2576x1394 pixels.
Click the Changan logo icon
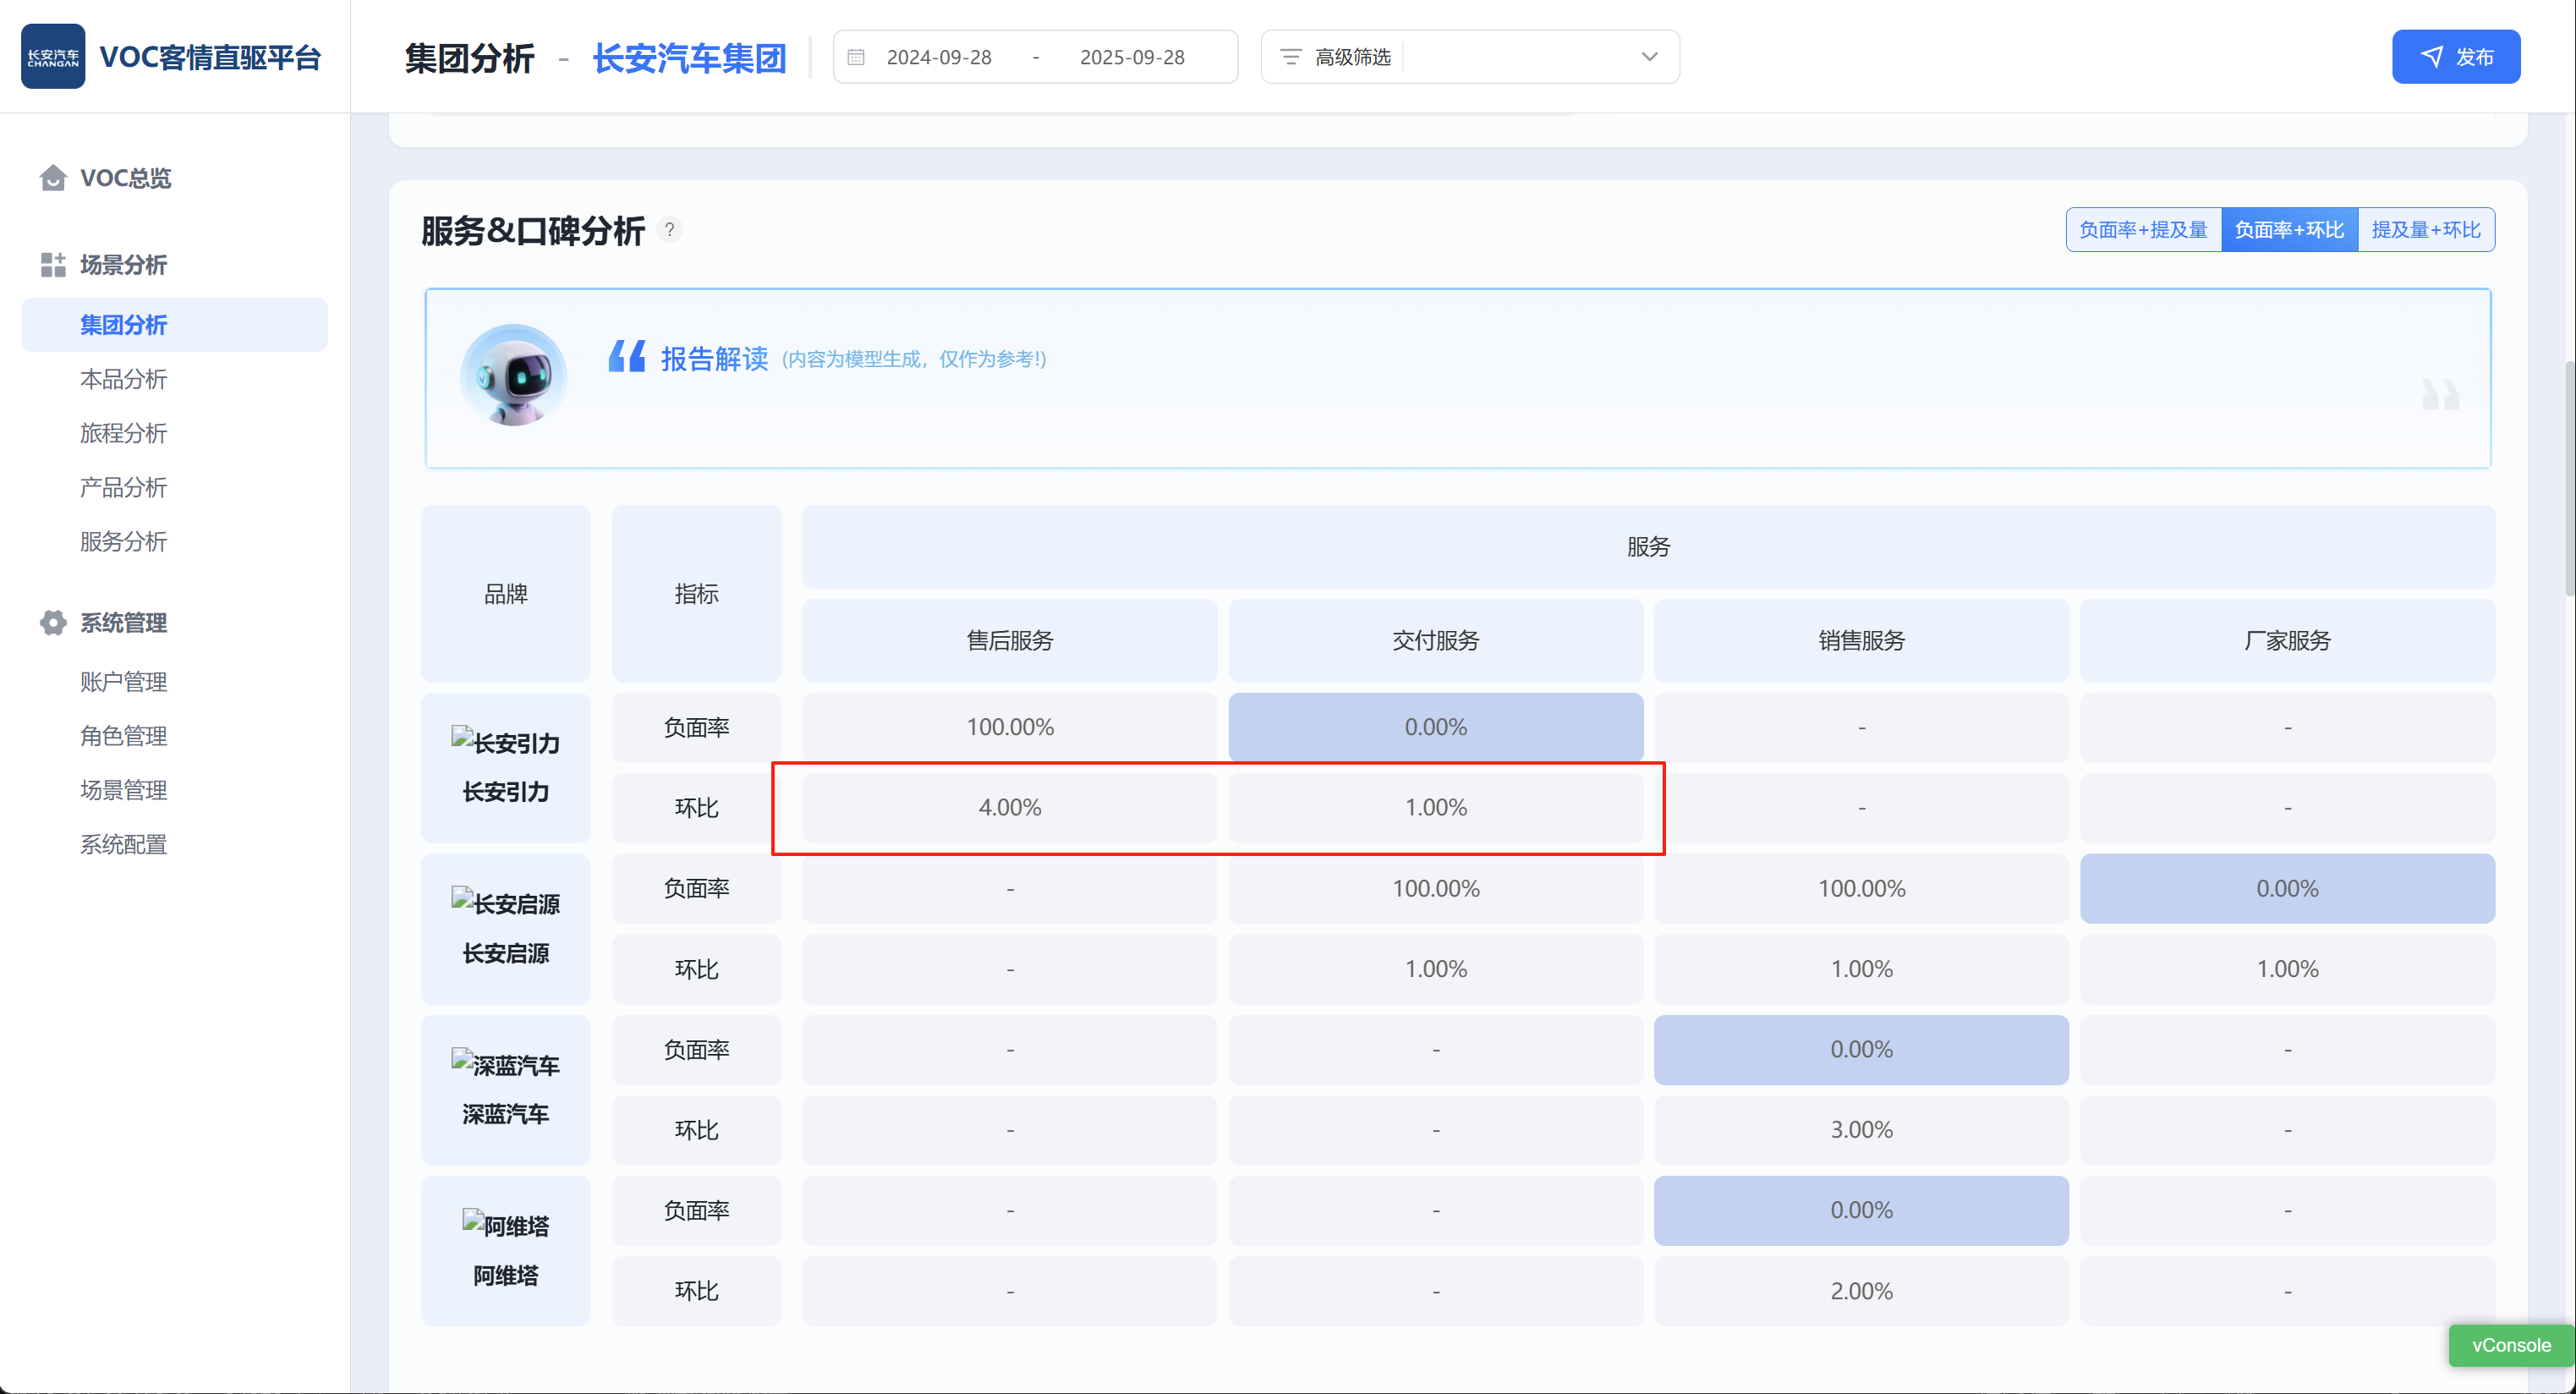click(x=53, y=57)
